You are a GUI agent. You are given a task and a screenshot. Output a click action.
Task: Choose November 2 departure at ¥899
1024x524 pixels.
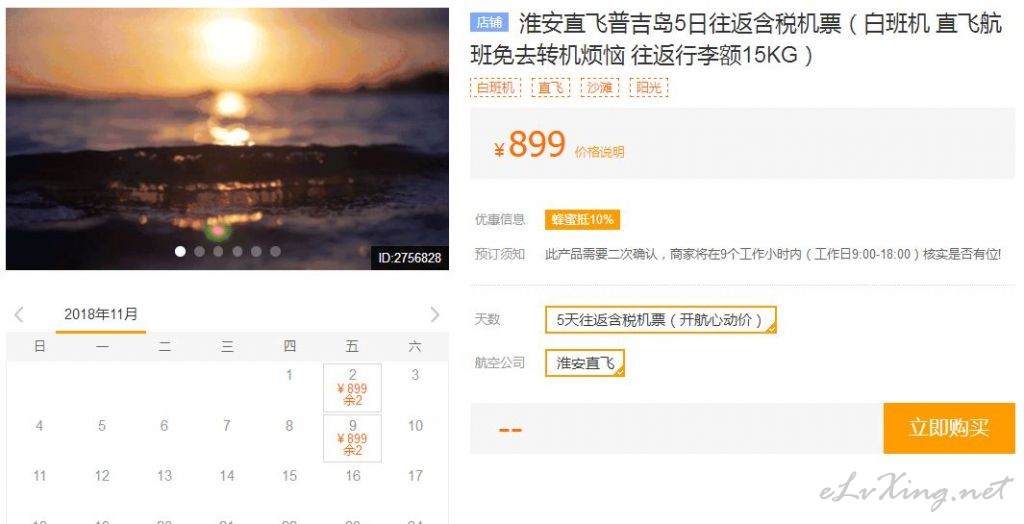(x=352, y=387)
